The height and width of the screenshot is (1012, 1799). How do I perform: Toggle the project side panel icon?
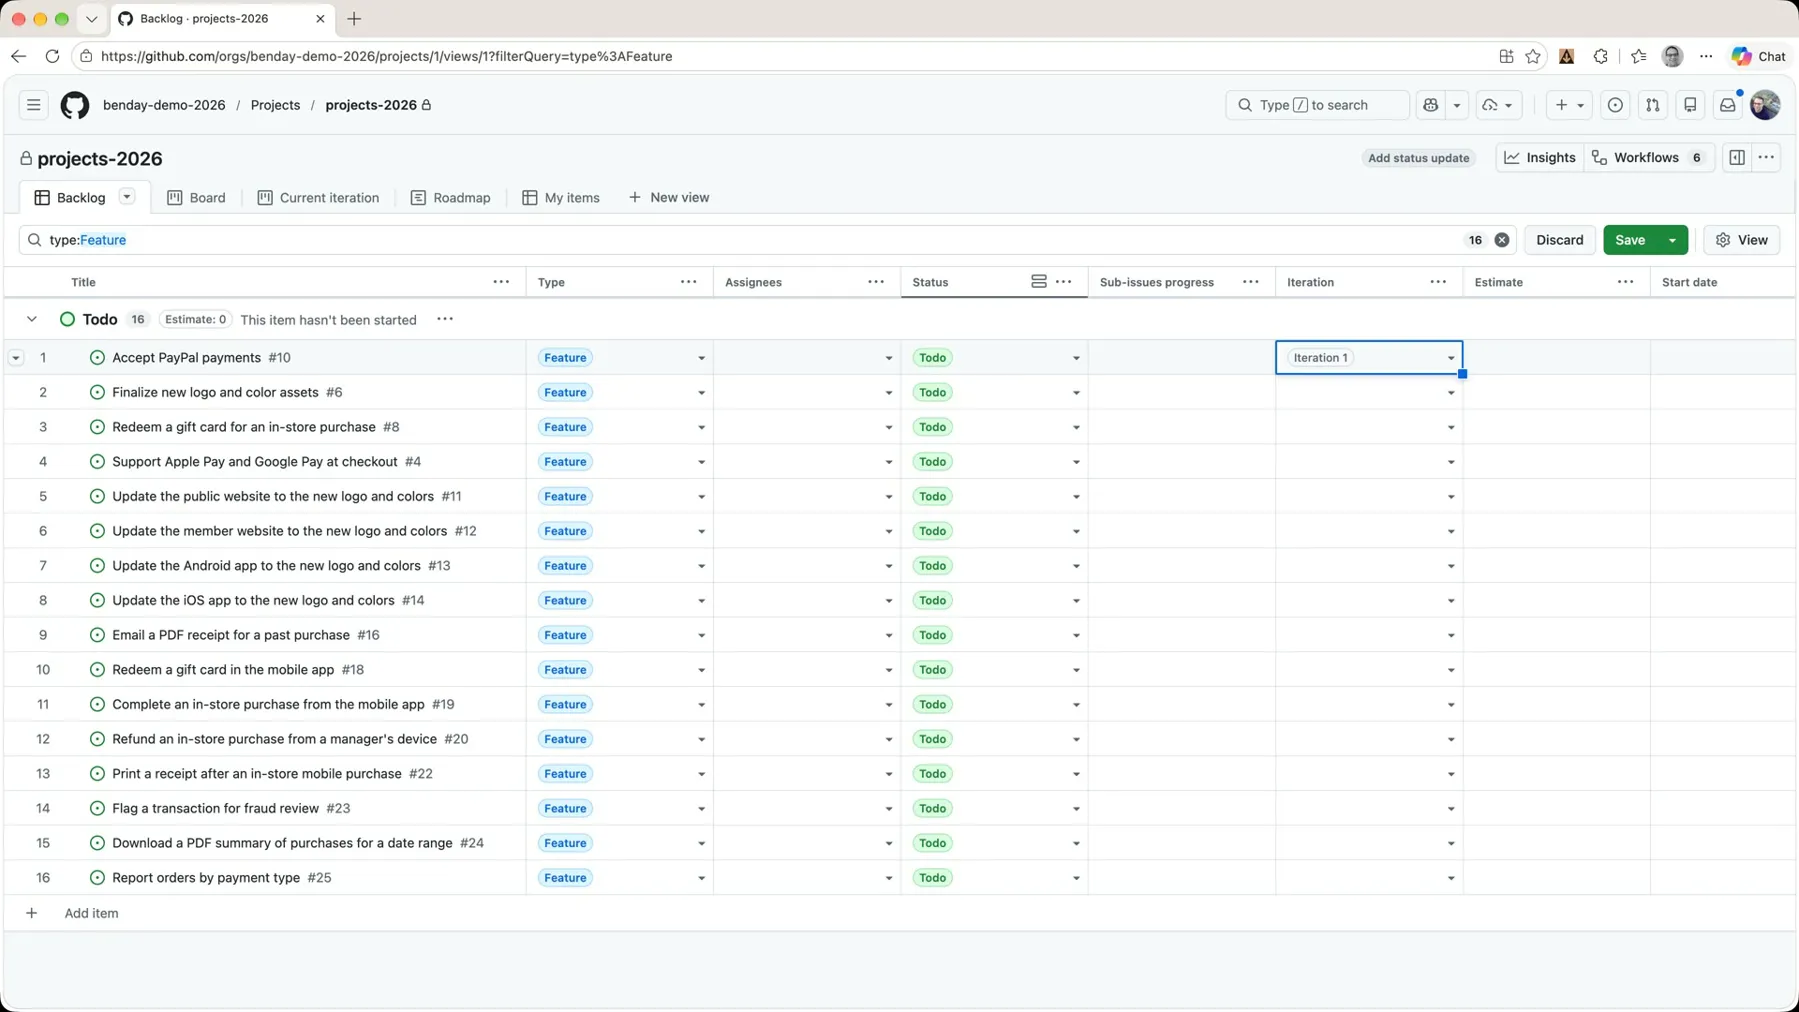(1737, 157)
